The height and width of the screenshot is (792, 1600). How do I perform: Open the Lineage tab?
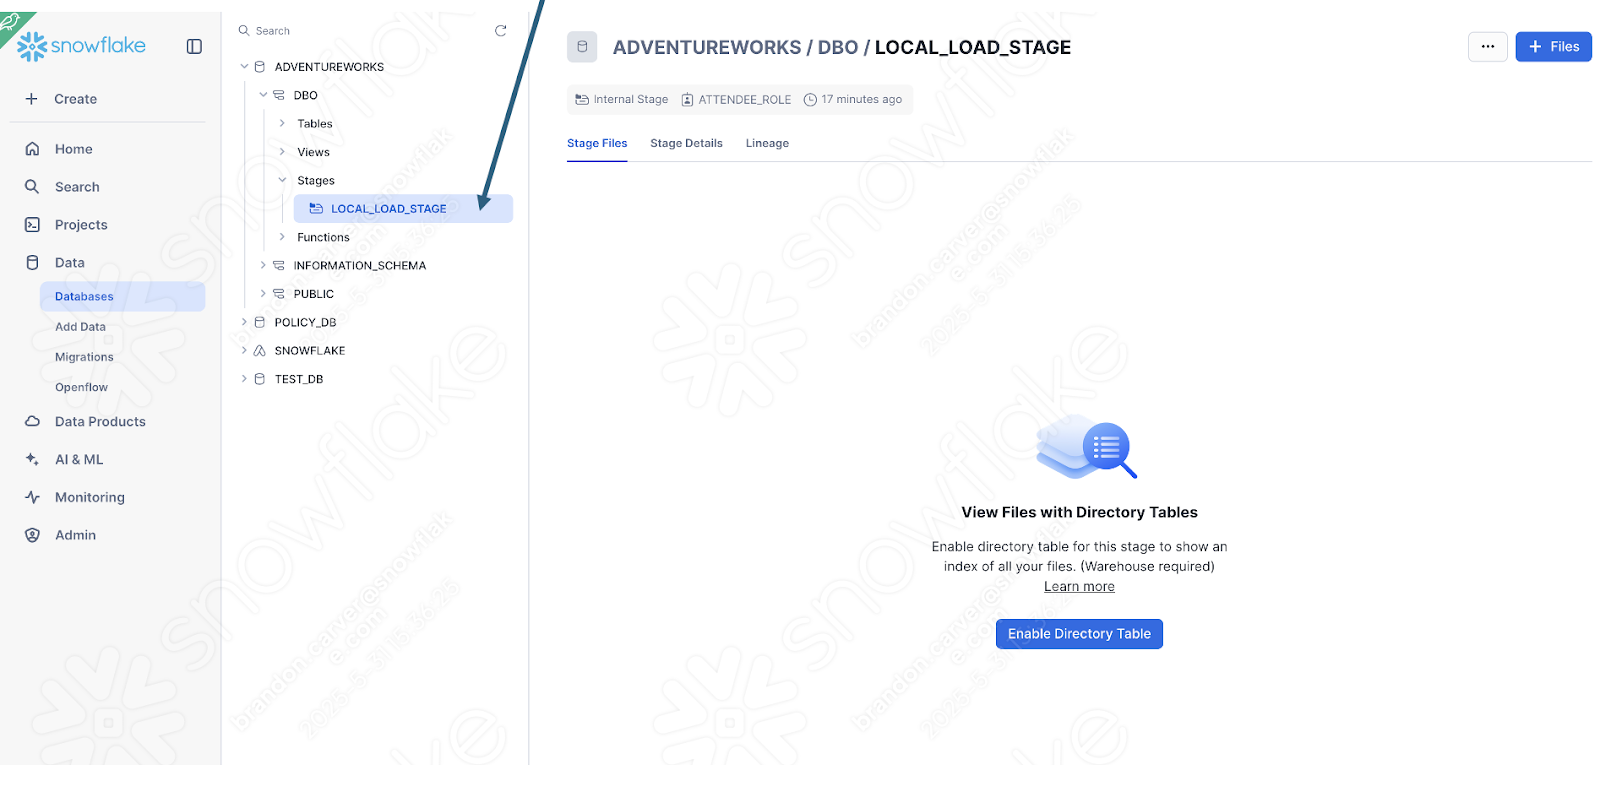pos(767,143)
